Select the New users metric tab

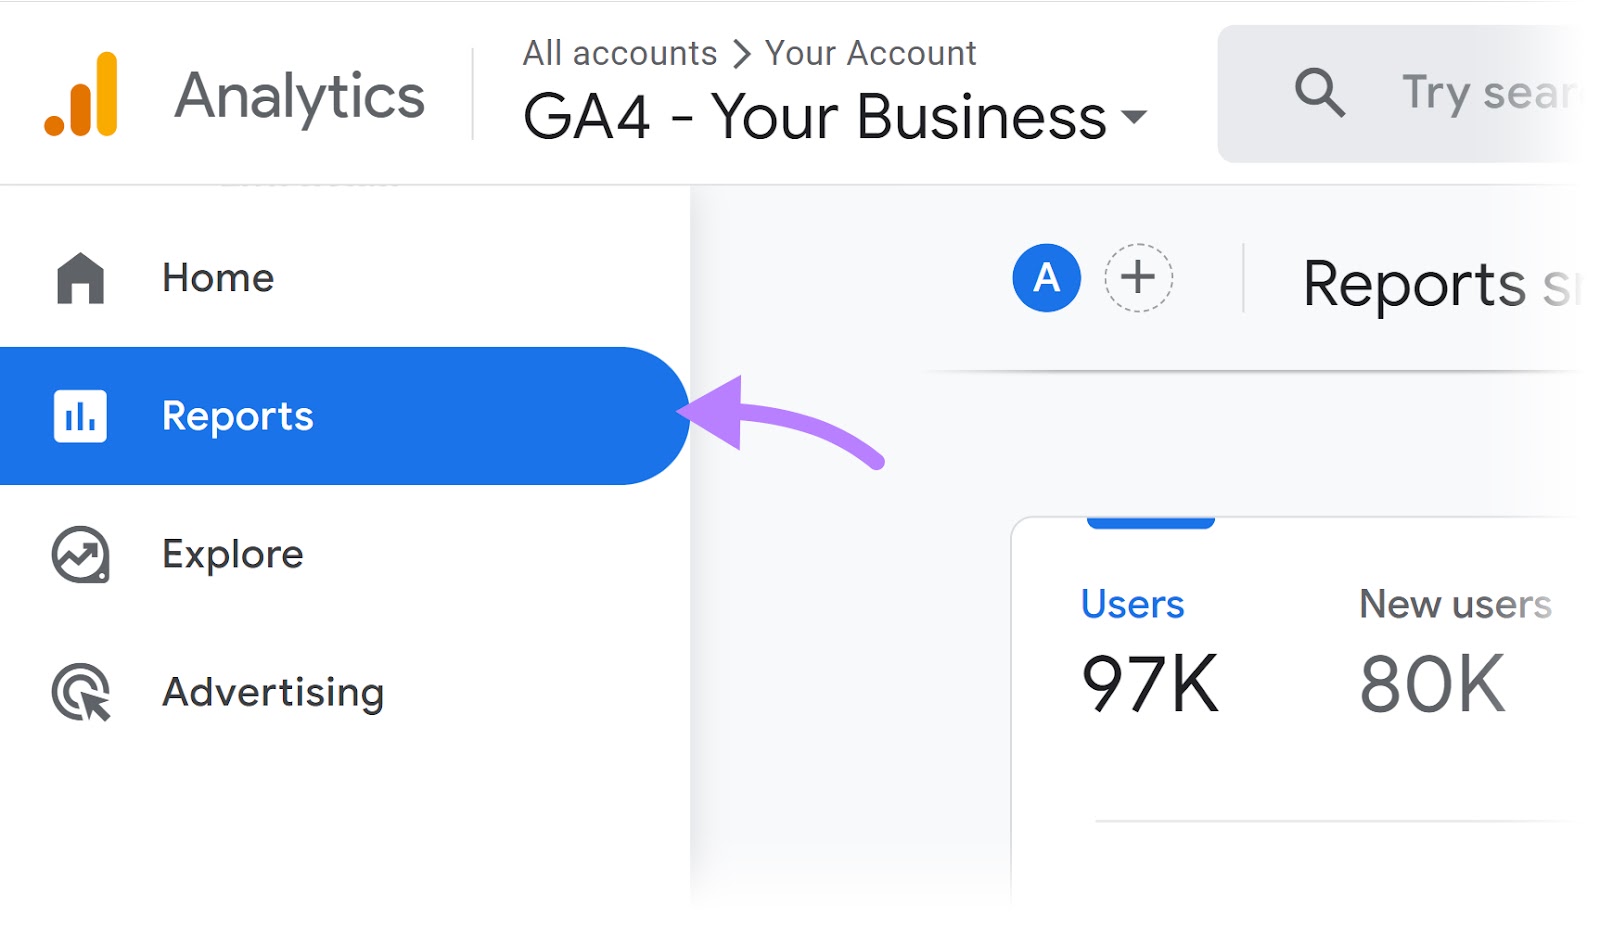(x=1455, y=603)
